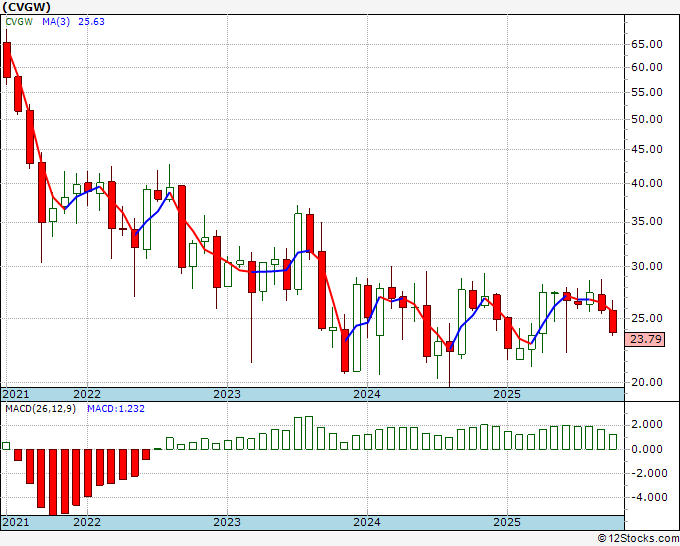Click the 2024 label on MACD panel axis

point(367,522)
